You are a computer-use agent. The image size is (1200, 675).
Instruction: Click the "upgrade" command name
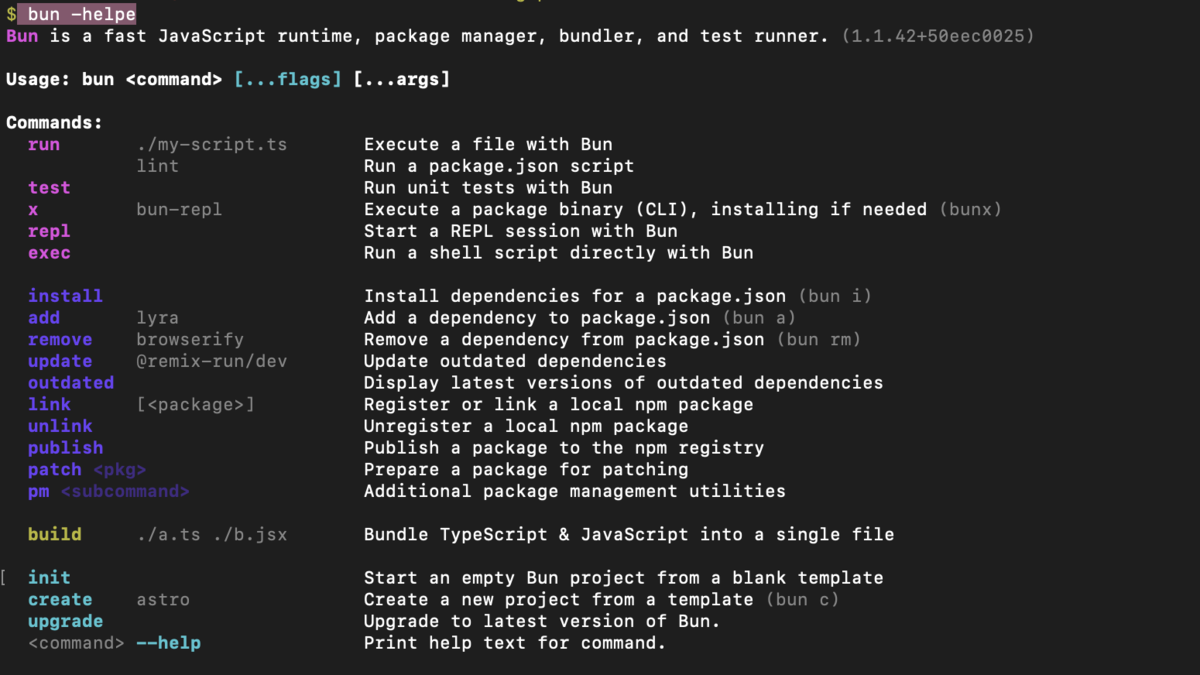65,621
